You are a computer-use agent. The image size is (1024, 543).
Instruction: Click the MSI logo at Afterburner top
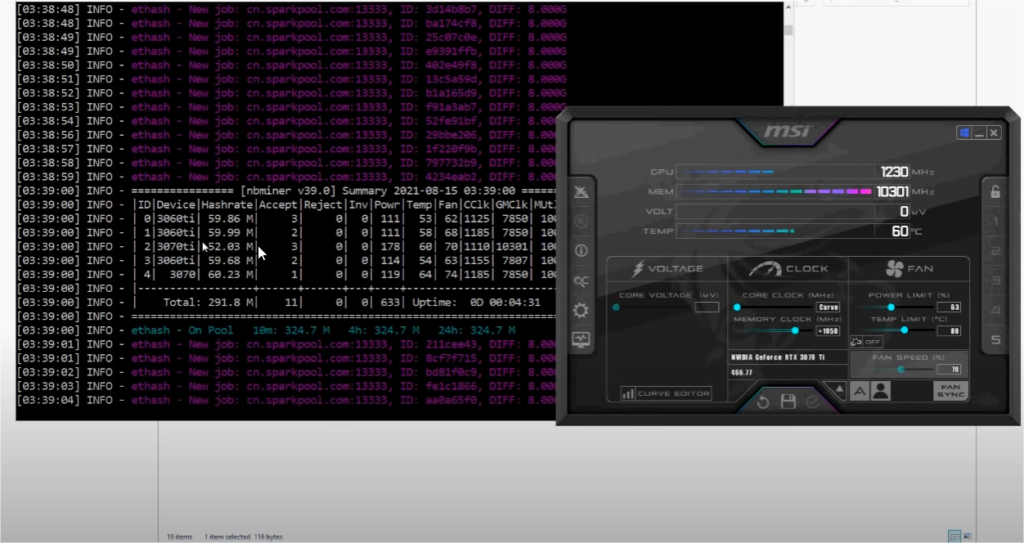click(x=787, y=131)
